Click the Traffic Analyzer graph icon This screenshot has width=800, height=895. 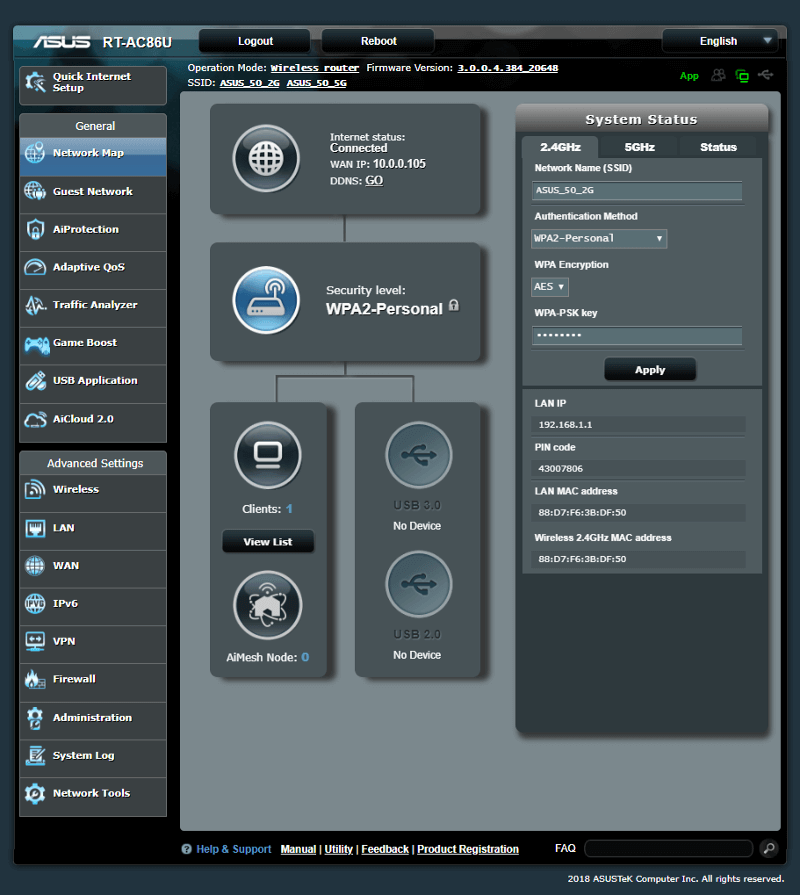35,305
